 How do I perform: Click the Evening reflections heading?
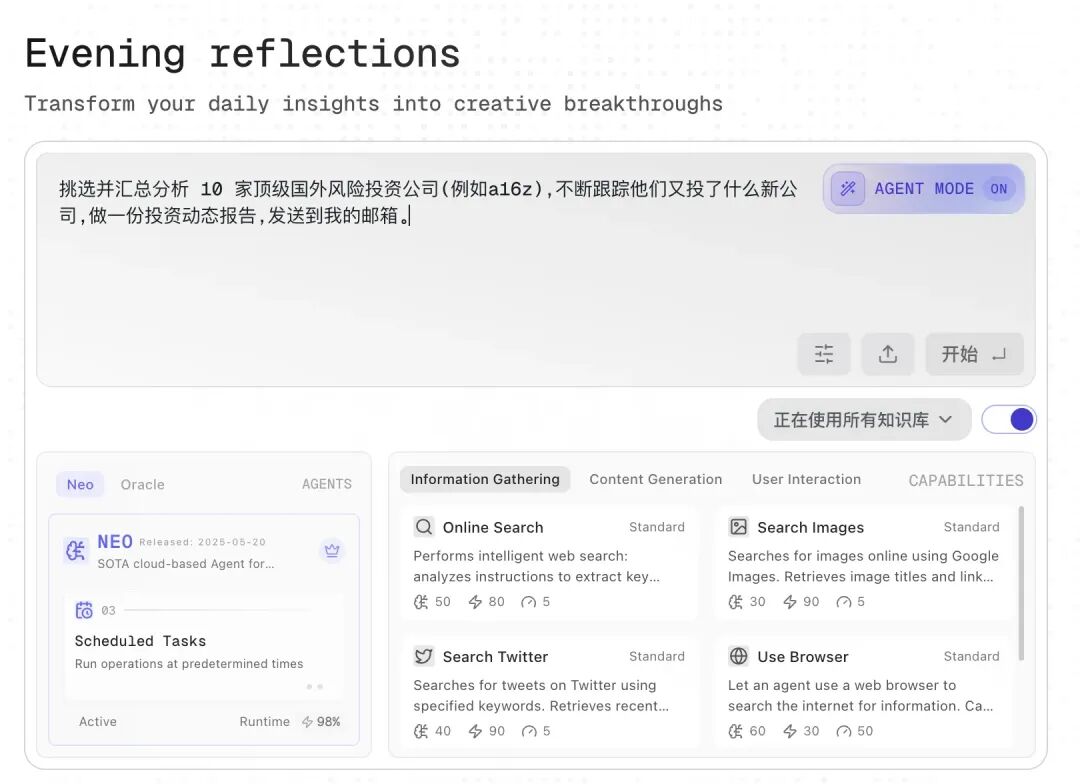pos(242,54)
